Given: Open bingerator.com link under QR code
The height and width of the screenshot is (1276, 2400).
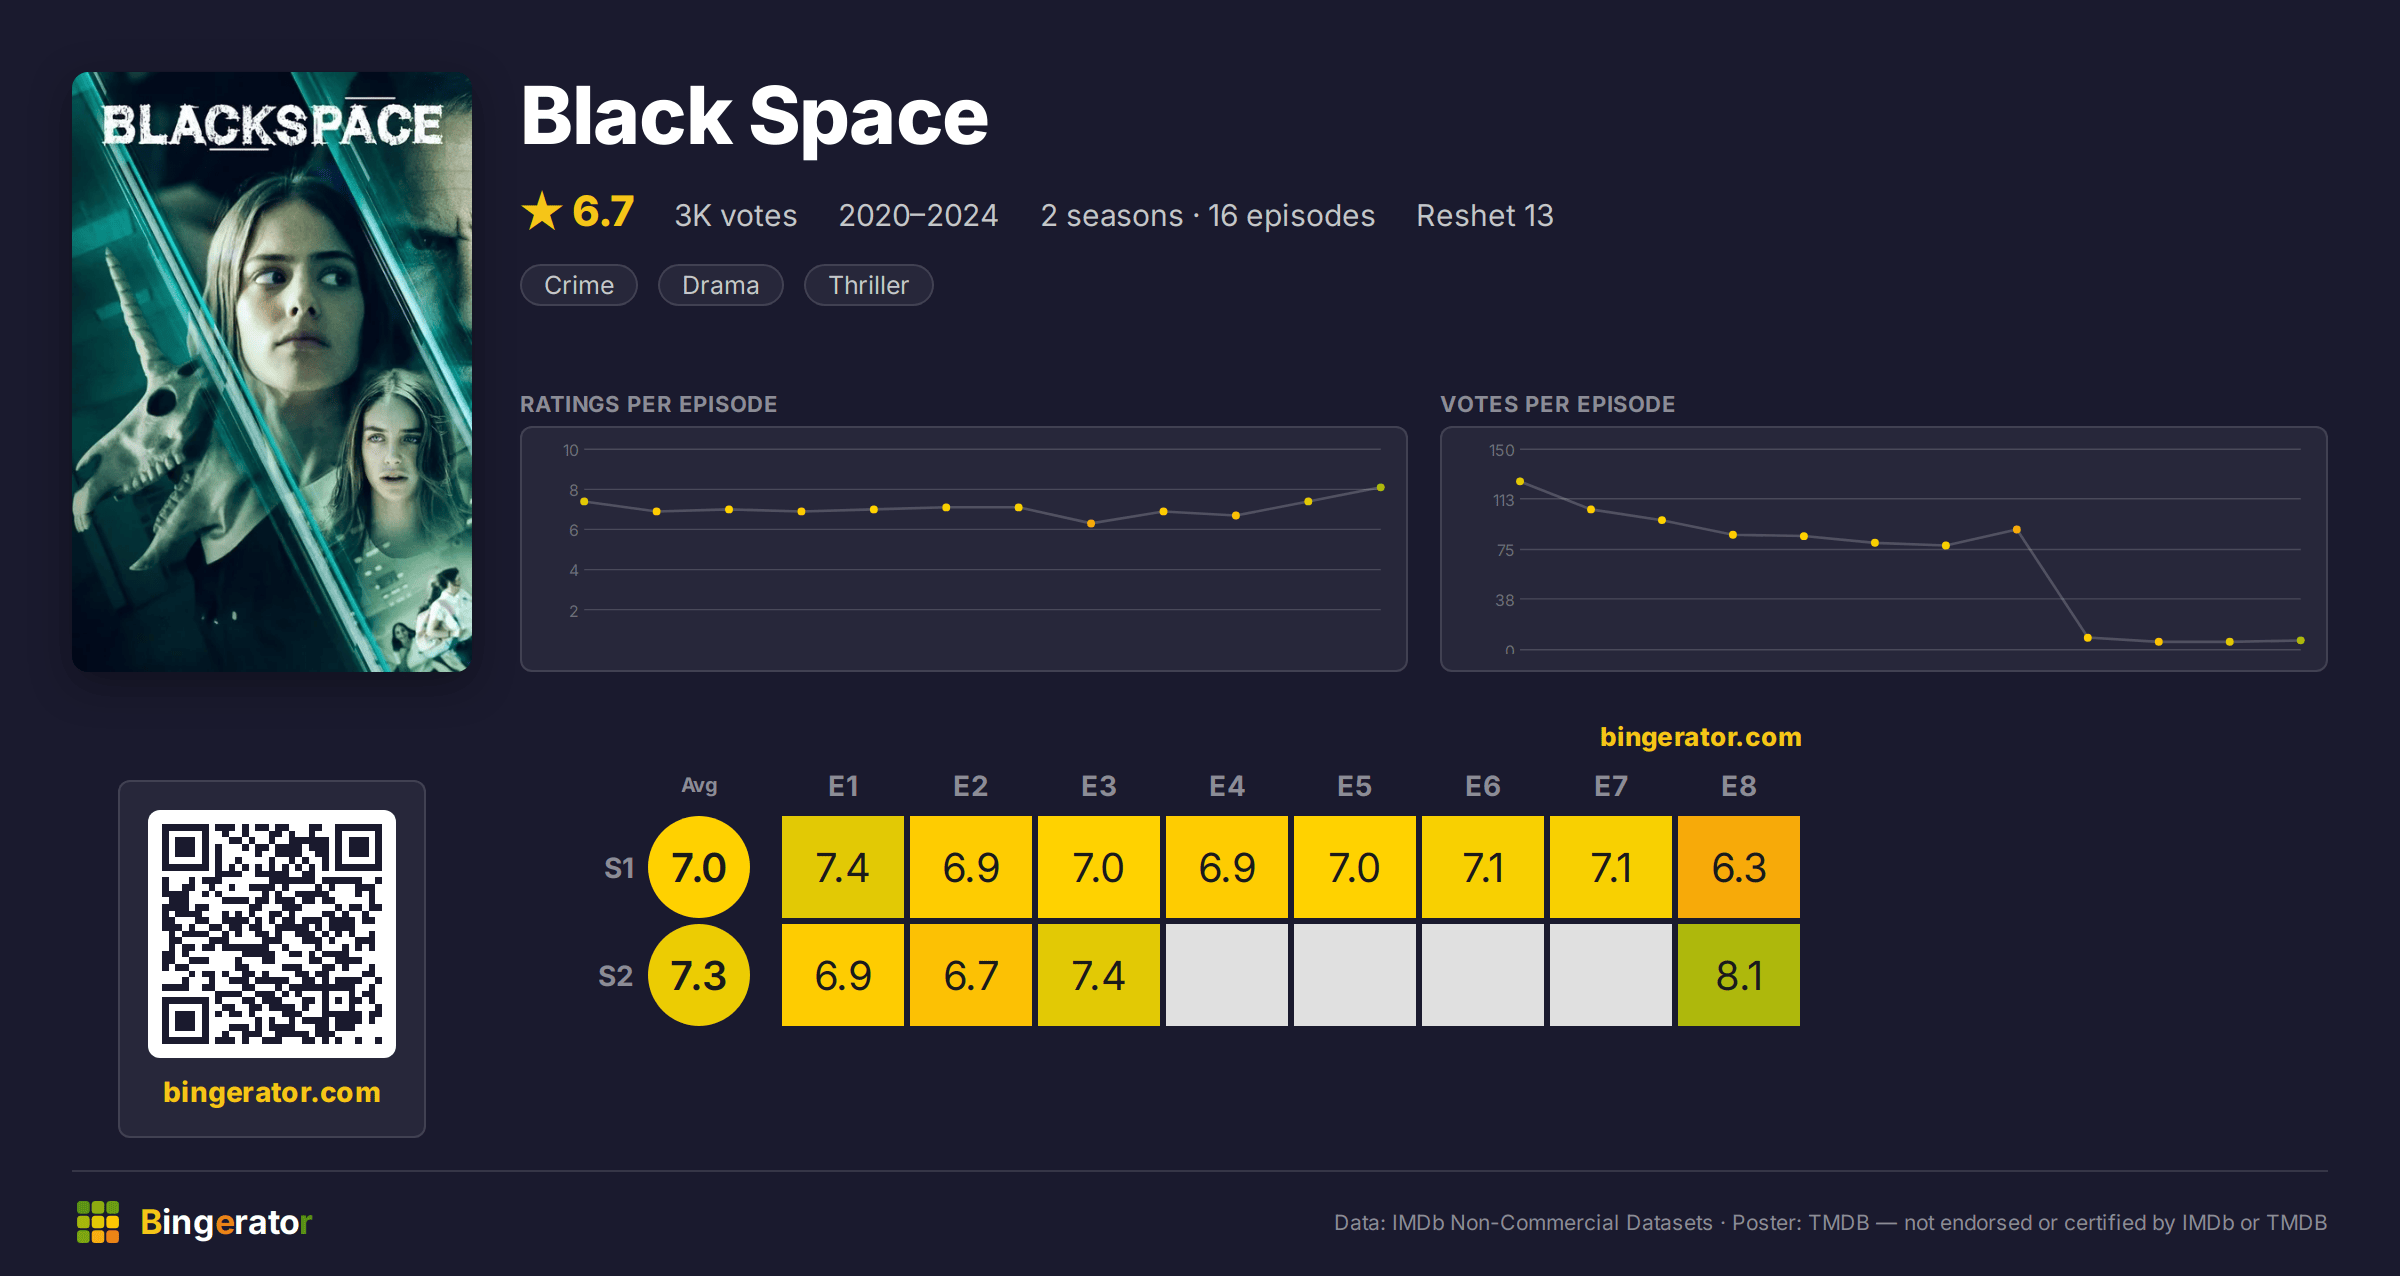Looking at the screenshot, I should [x=272, y=1091].
